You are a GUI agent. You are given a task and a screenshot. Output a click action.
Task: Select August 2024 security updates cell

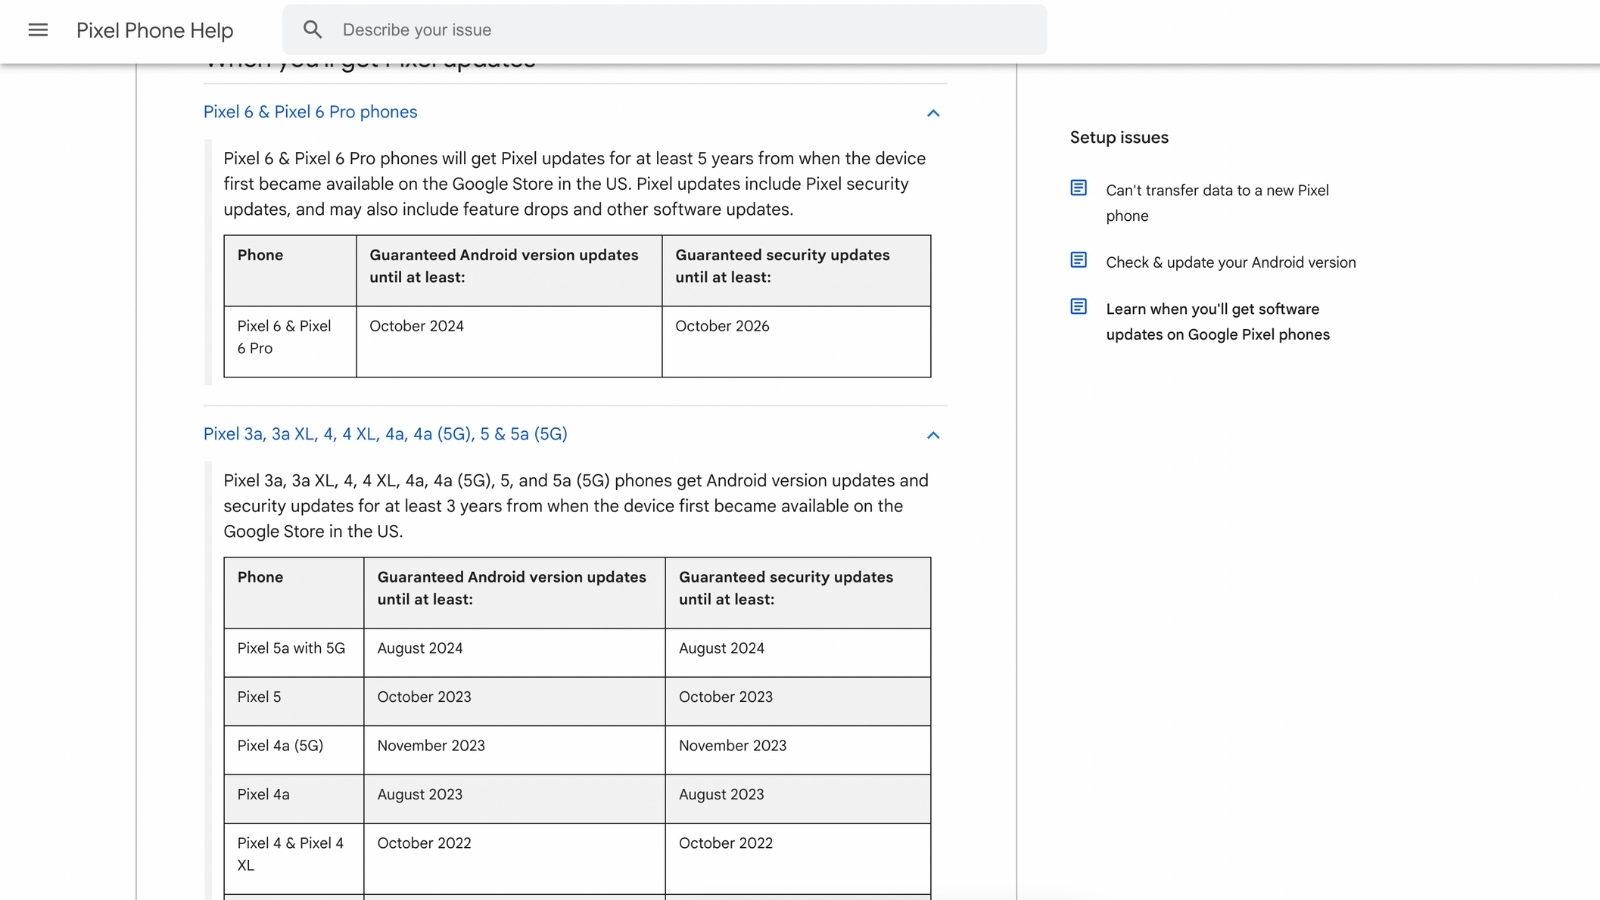point(798,653)
